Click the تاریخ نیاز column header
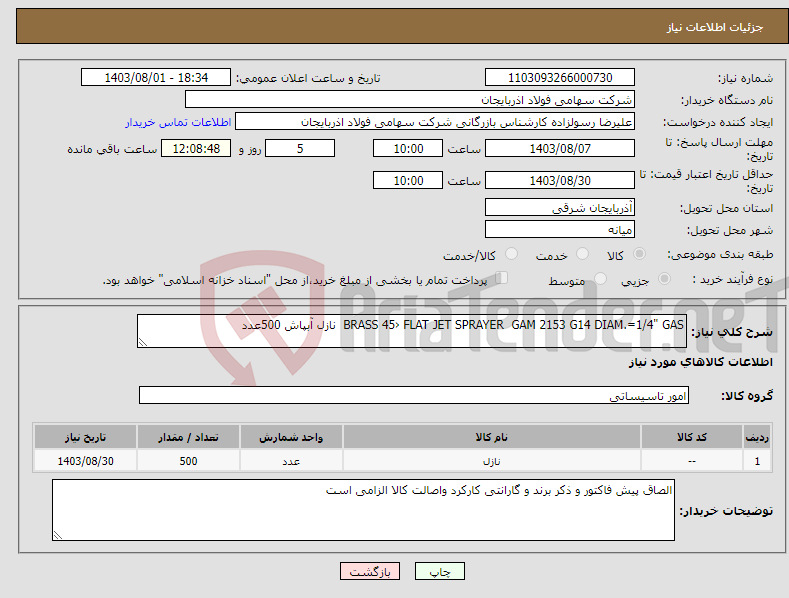 [x=85, y=437]
